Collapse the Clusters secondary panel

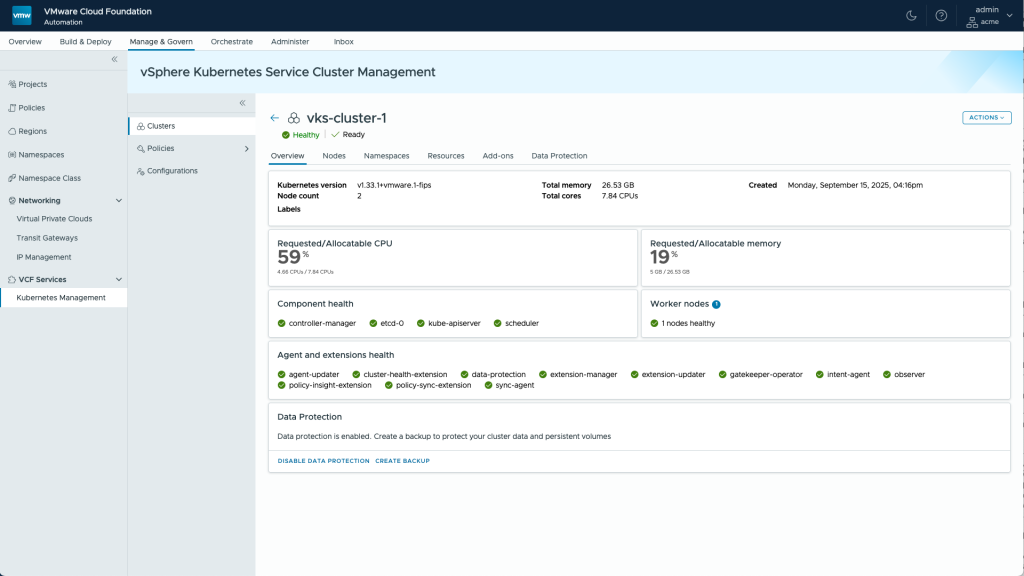coord(242,103)
